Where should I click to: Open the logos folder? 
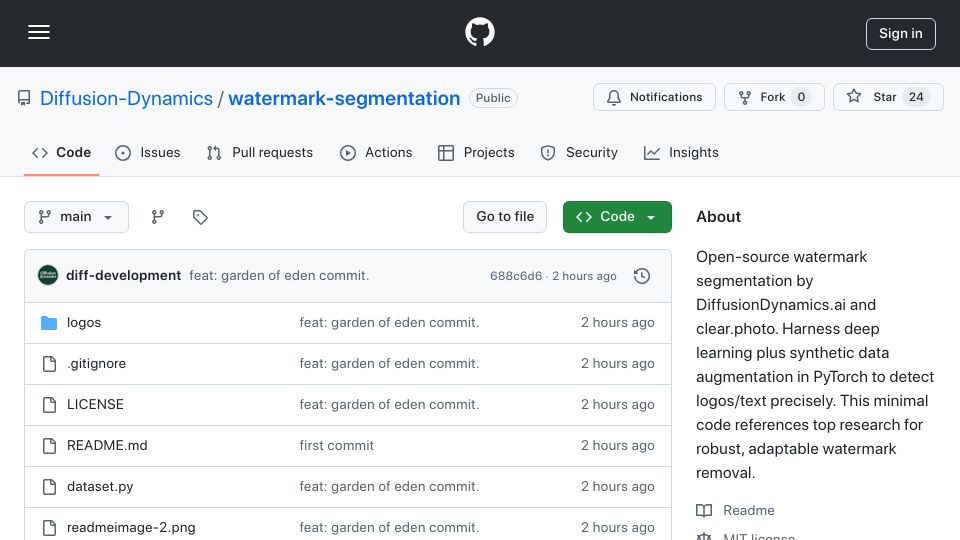coord(84,323)
